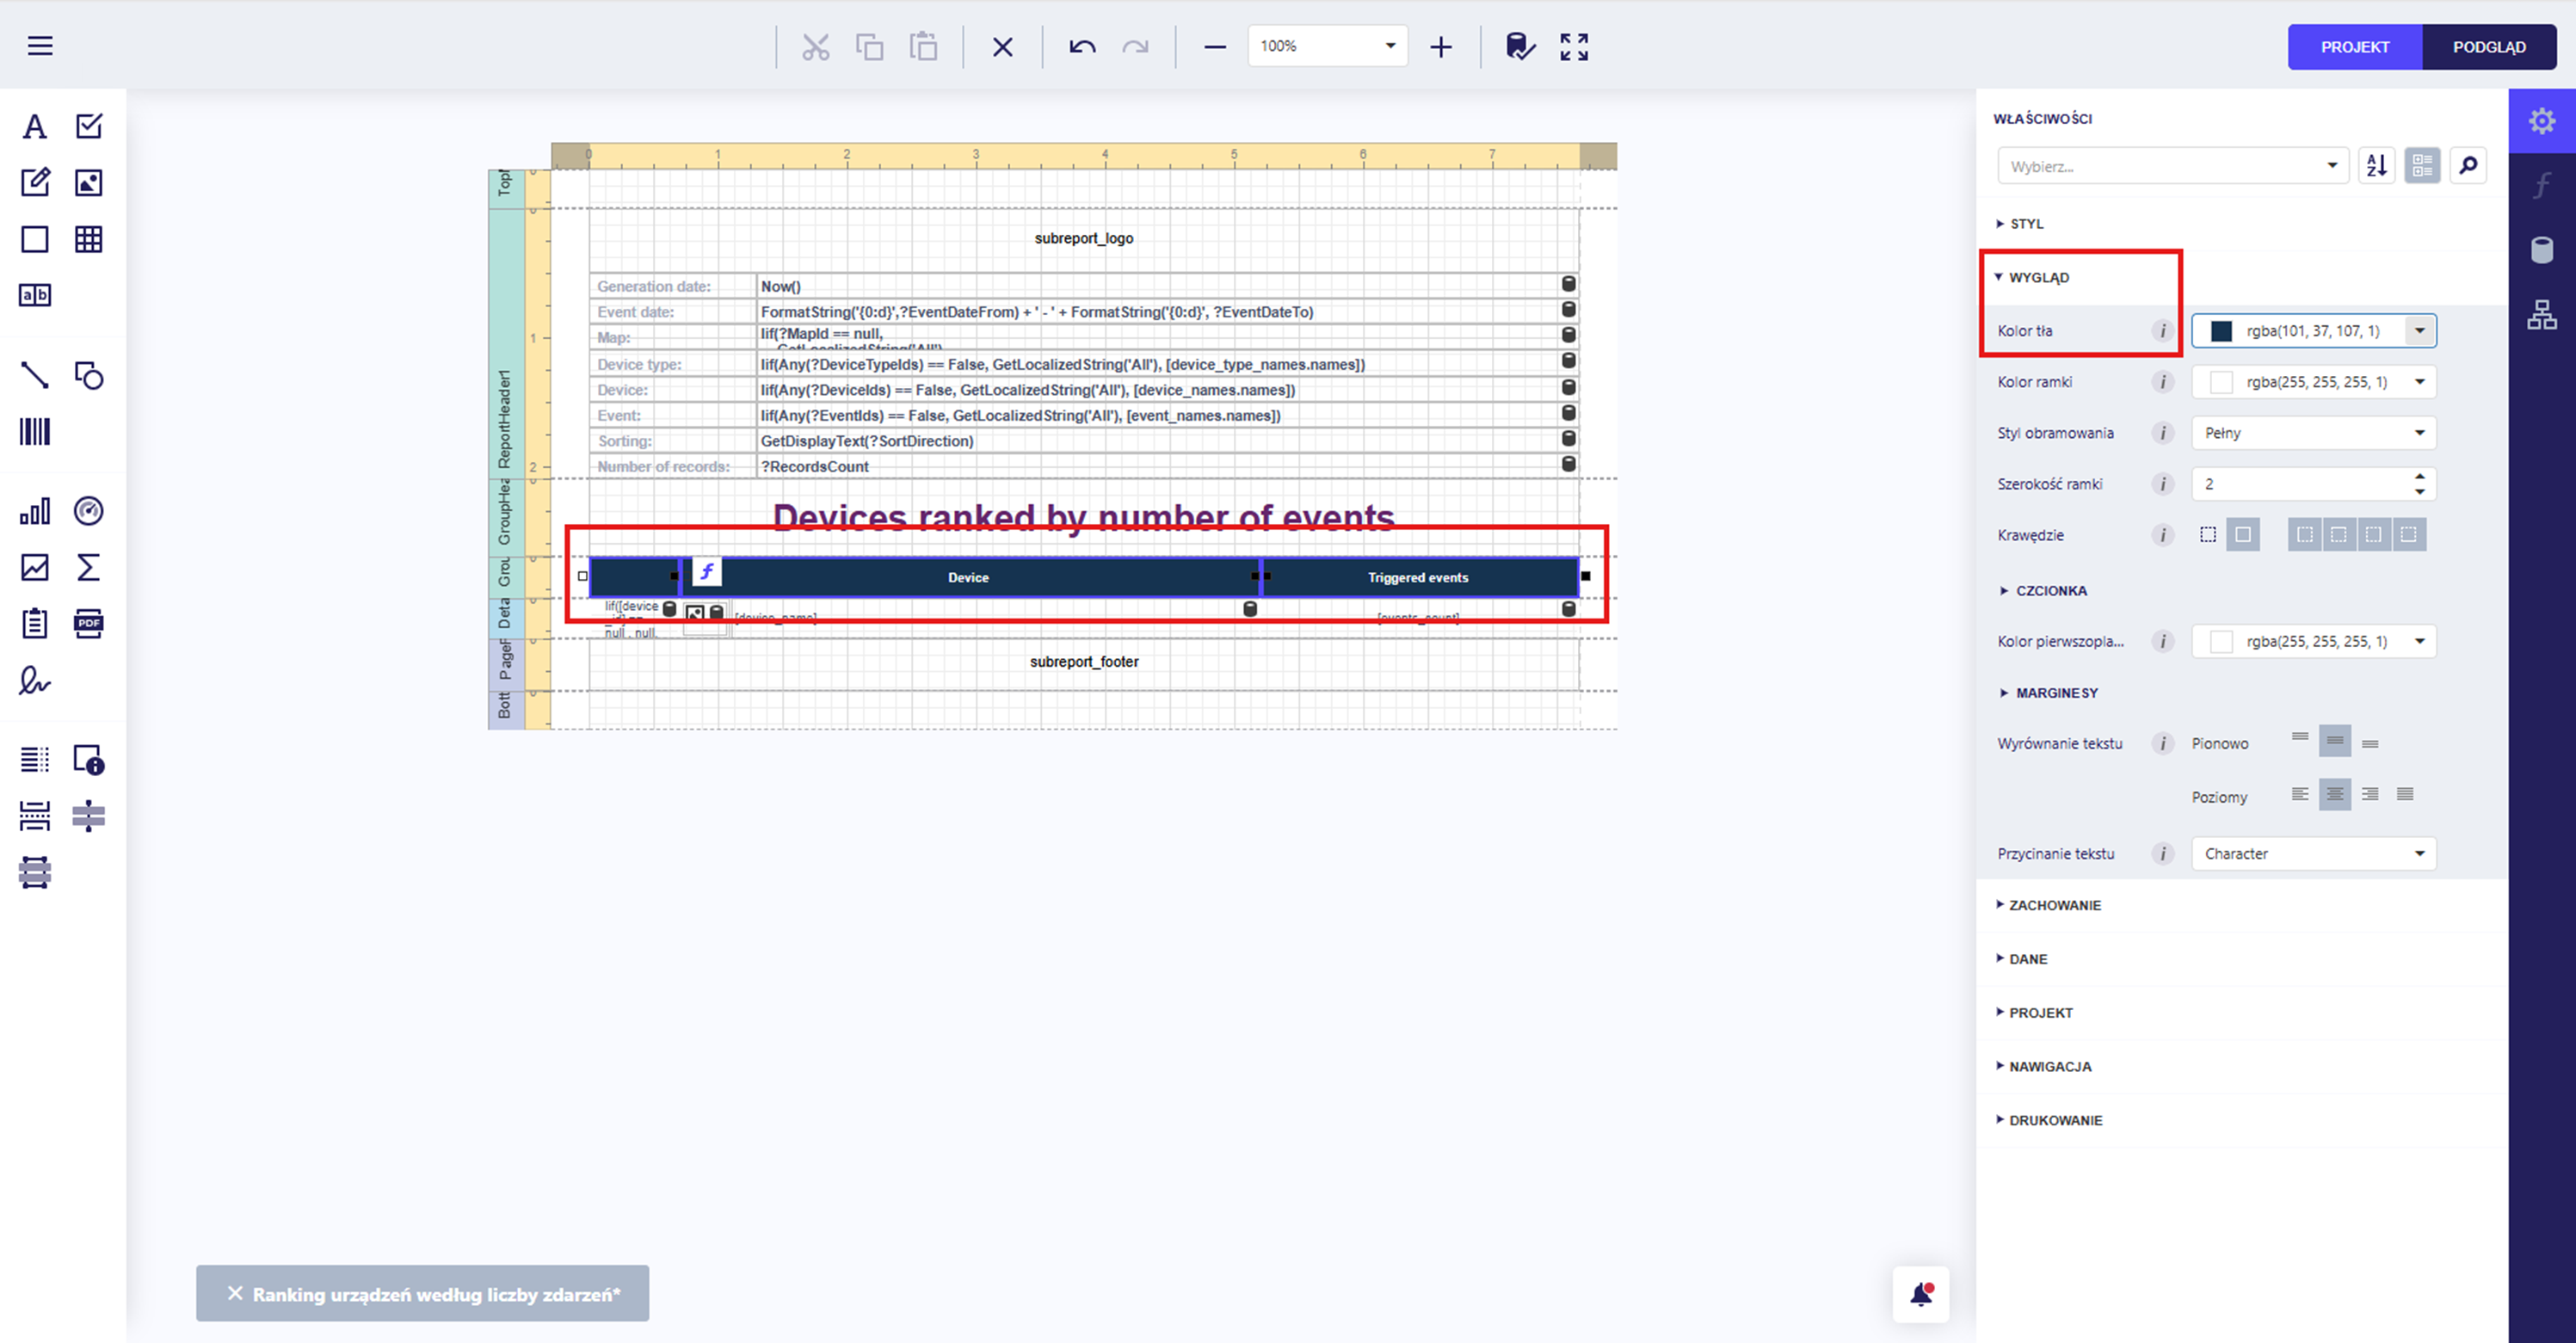Screen dimensions: 2576x1343
Task: Click the Kolor tła color swatch
Action: [2221, 331]
